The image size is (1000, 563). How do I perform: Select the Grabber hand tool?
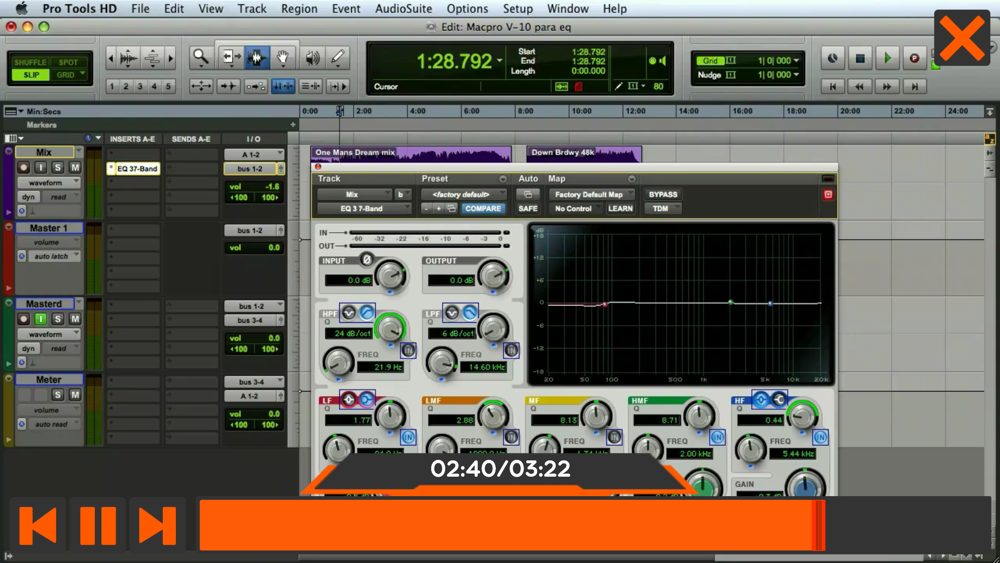283,58
